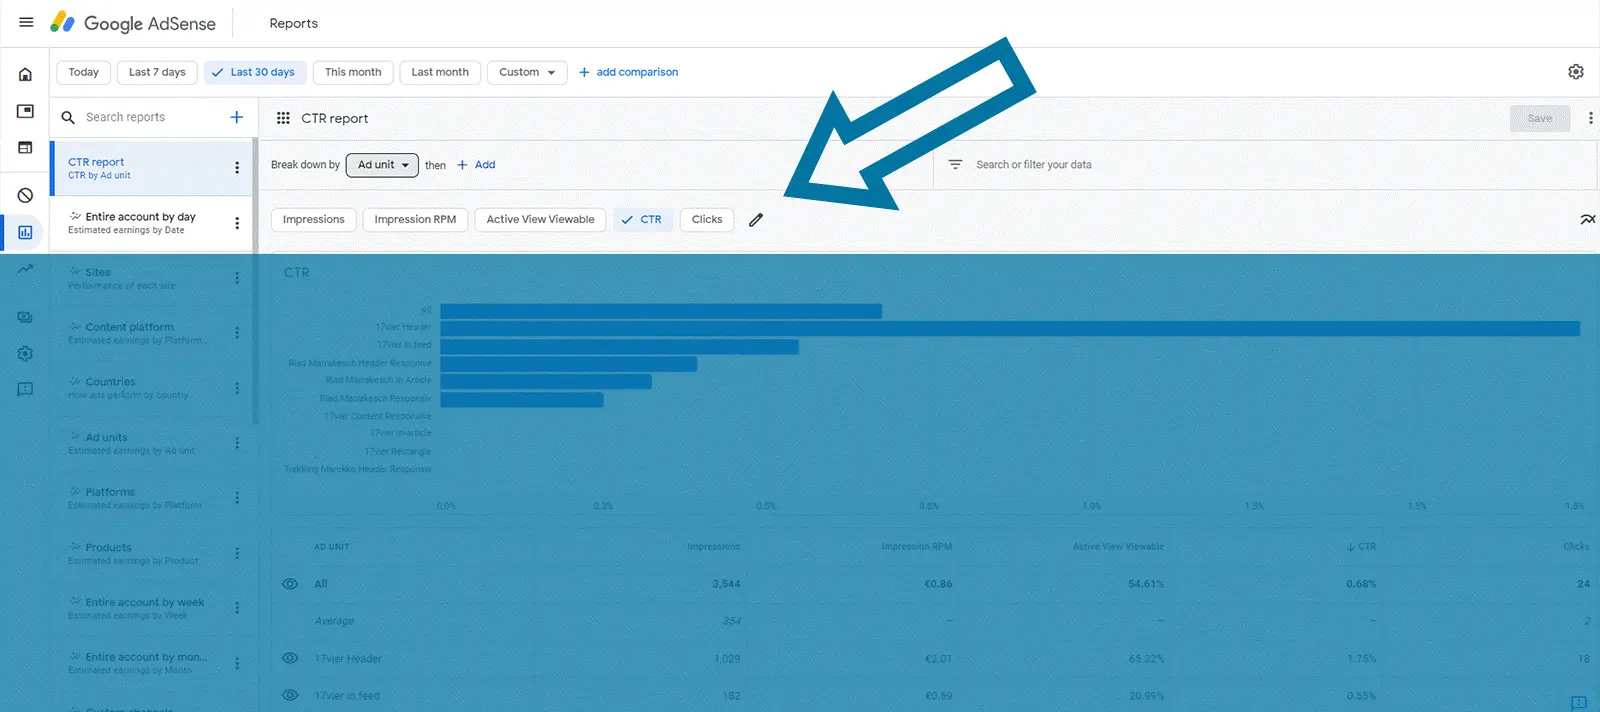Open options for Platforms report
Screen dimensions: 1600x712
(237, 498)
